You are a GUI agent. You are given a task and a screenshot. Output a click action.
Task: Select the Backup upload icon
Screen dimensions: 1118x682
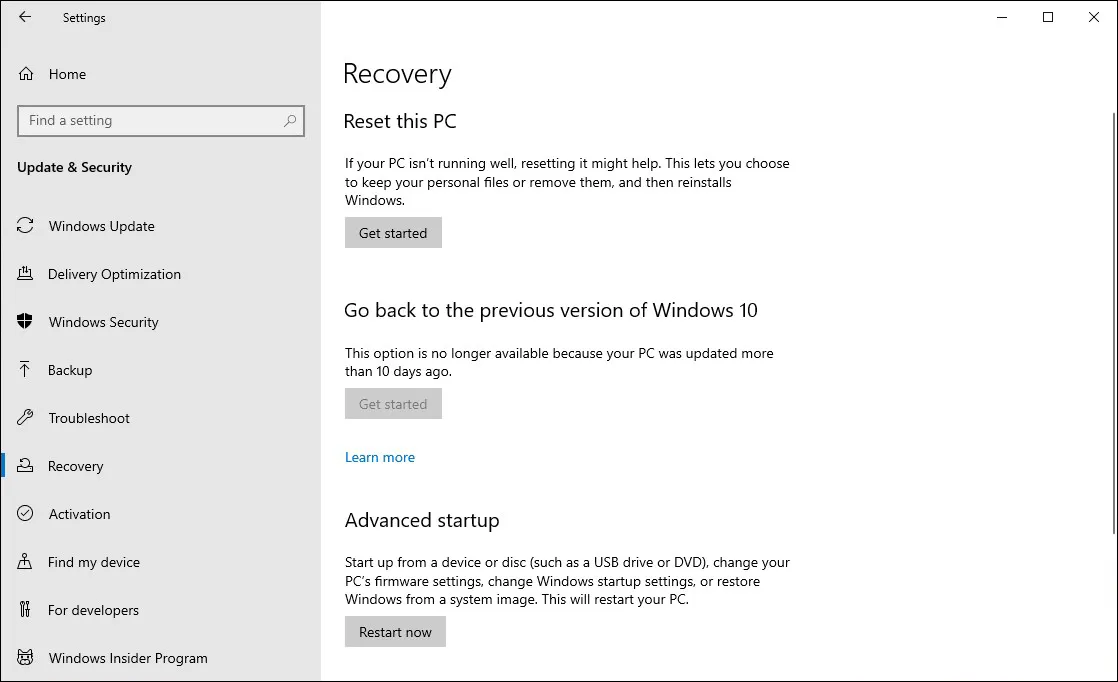coord(25,370)
